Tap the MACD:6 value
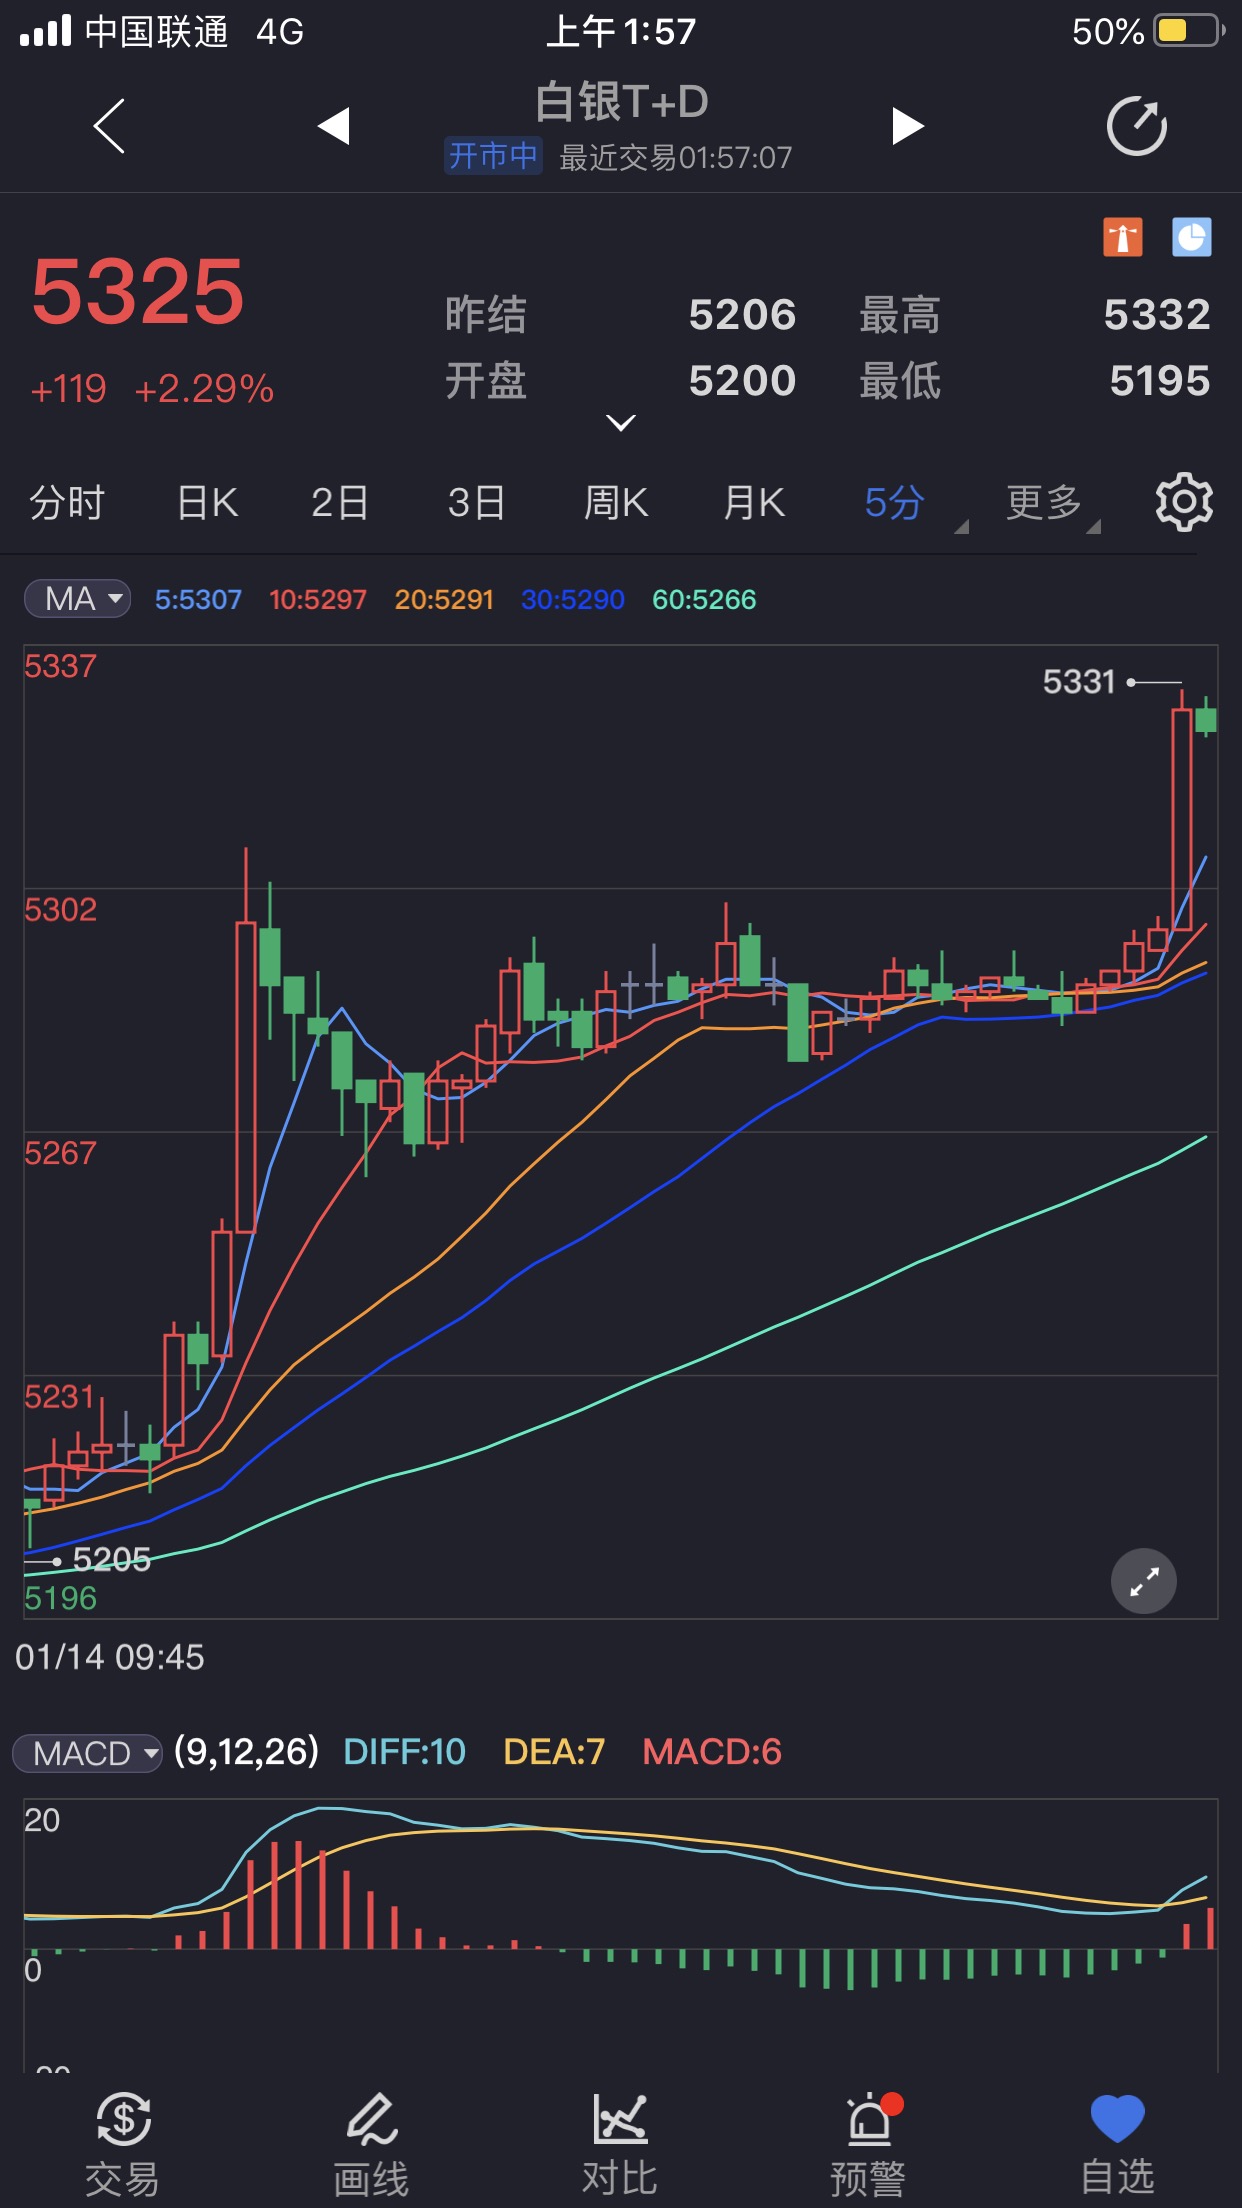The height and width of the screenshot is (2208, 1242). [712, 1752]
